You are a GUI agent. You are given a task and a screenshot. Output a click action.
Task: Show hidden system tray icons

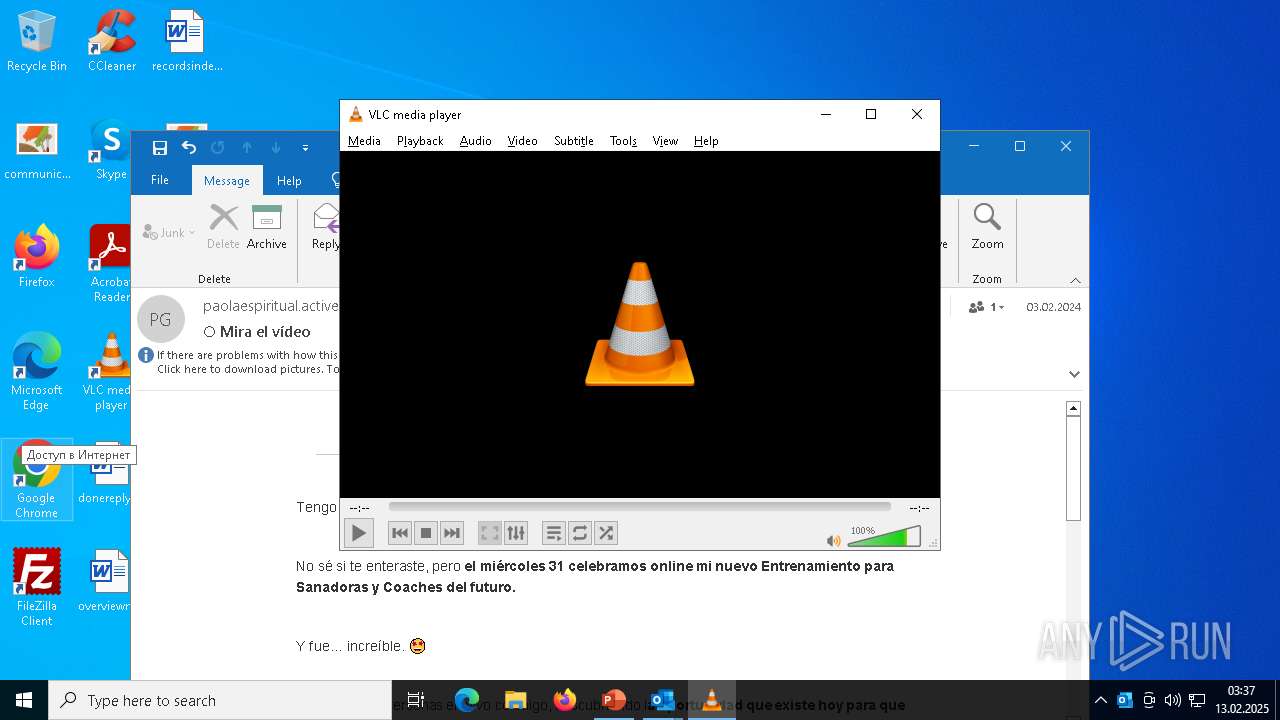click(x=1101, y=700)
